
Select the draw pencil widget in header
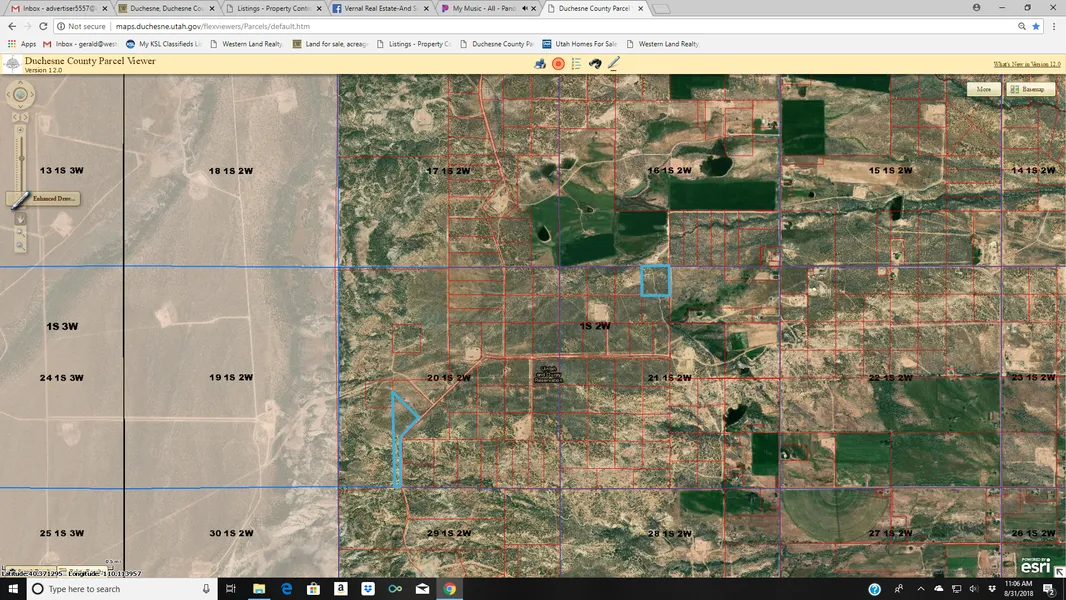[614, 64]
